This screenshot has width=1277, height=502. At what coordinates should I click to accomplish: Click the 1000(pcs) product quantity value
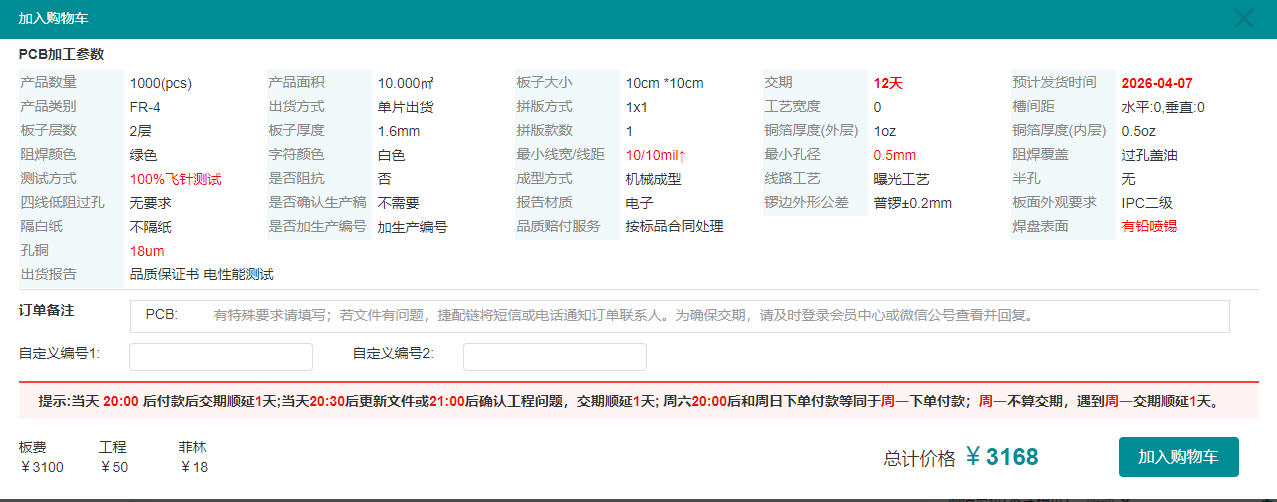click(x=160, y=83)
